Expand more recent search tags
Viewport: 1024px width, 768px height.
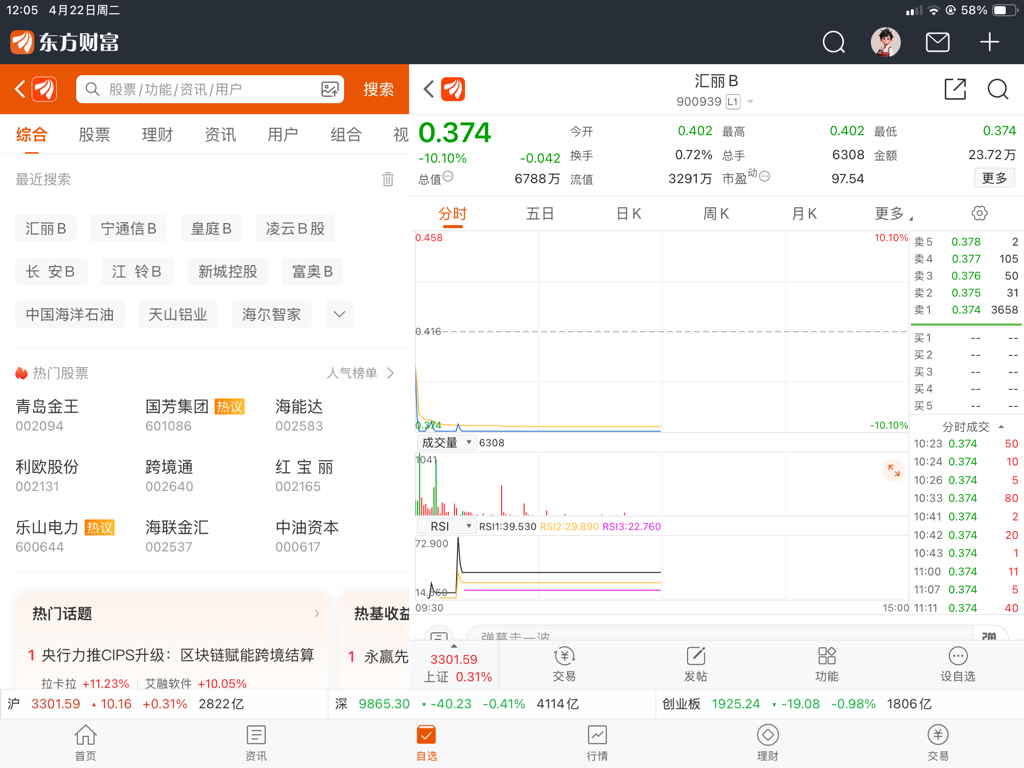[339, 314]
